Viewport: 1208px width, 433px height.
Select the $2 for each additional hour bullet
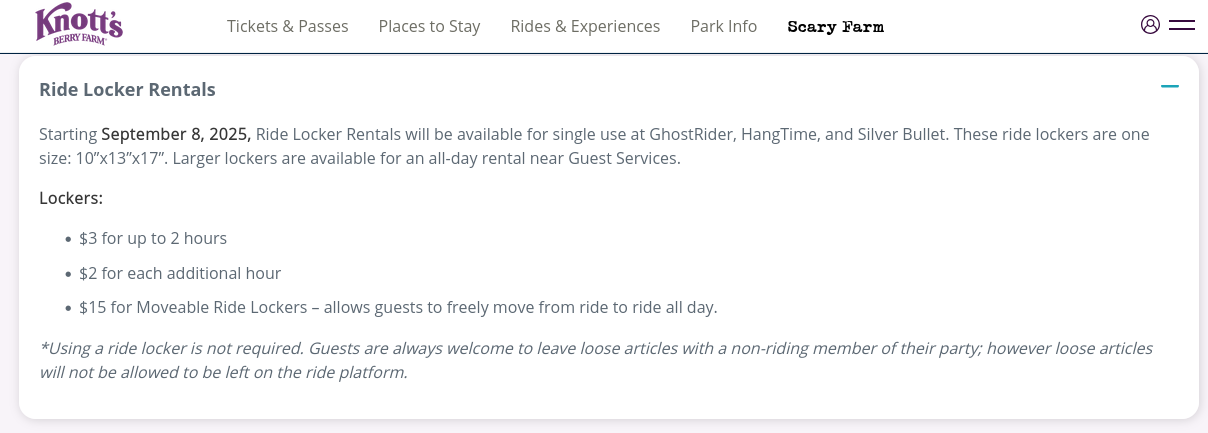[x=180, y=273]
